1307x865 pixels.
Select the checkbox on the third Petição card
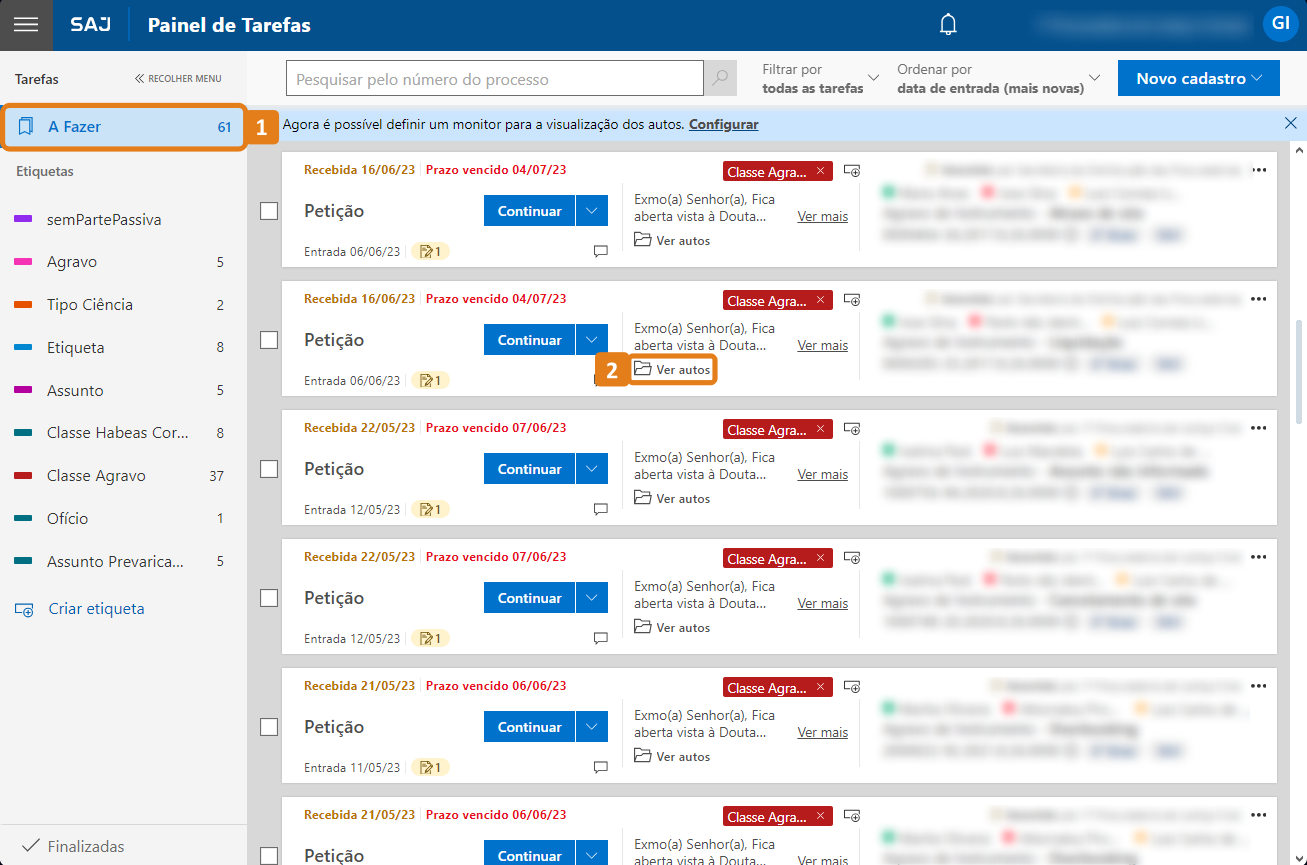pos(268,469)
